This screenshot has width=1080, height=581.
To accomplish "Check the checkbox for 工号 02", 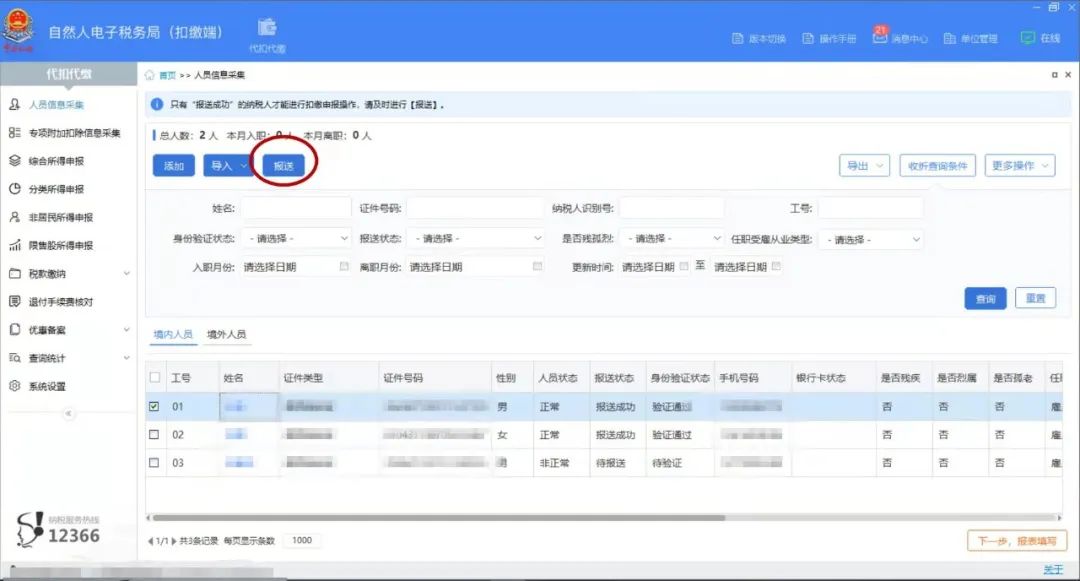I will point(155,435).
